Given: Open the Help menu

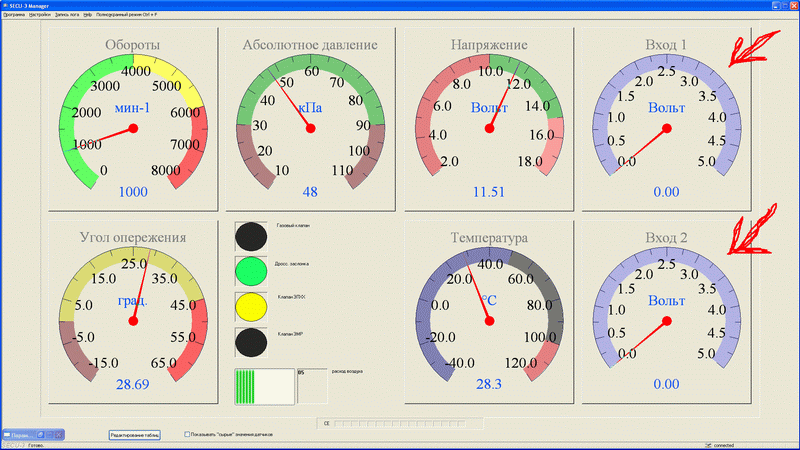Looking at the screenshot, I should click(88, 16).
